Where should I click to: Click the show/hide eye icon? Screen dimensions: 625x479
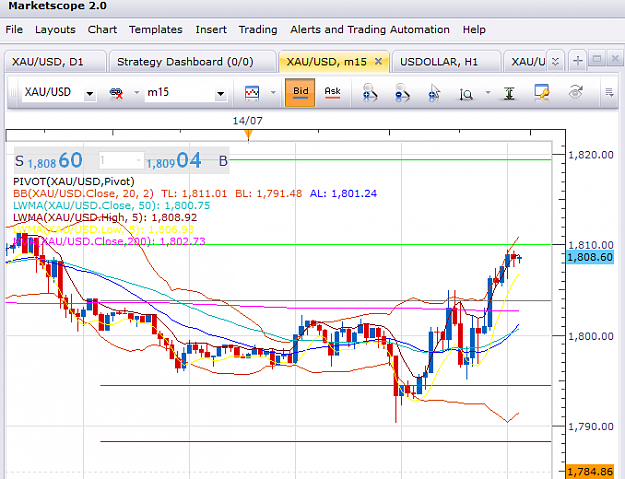coord(576,92)
